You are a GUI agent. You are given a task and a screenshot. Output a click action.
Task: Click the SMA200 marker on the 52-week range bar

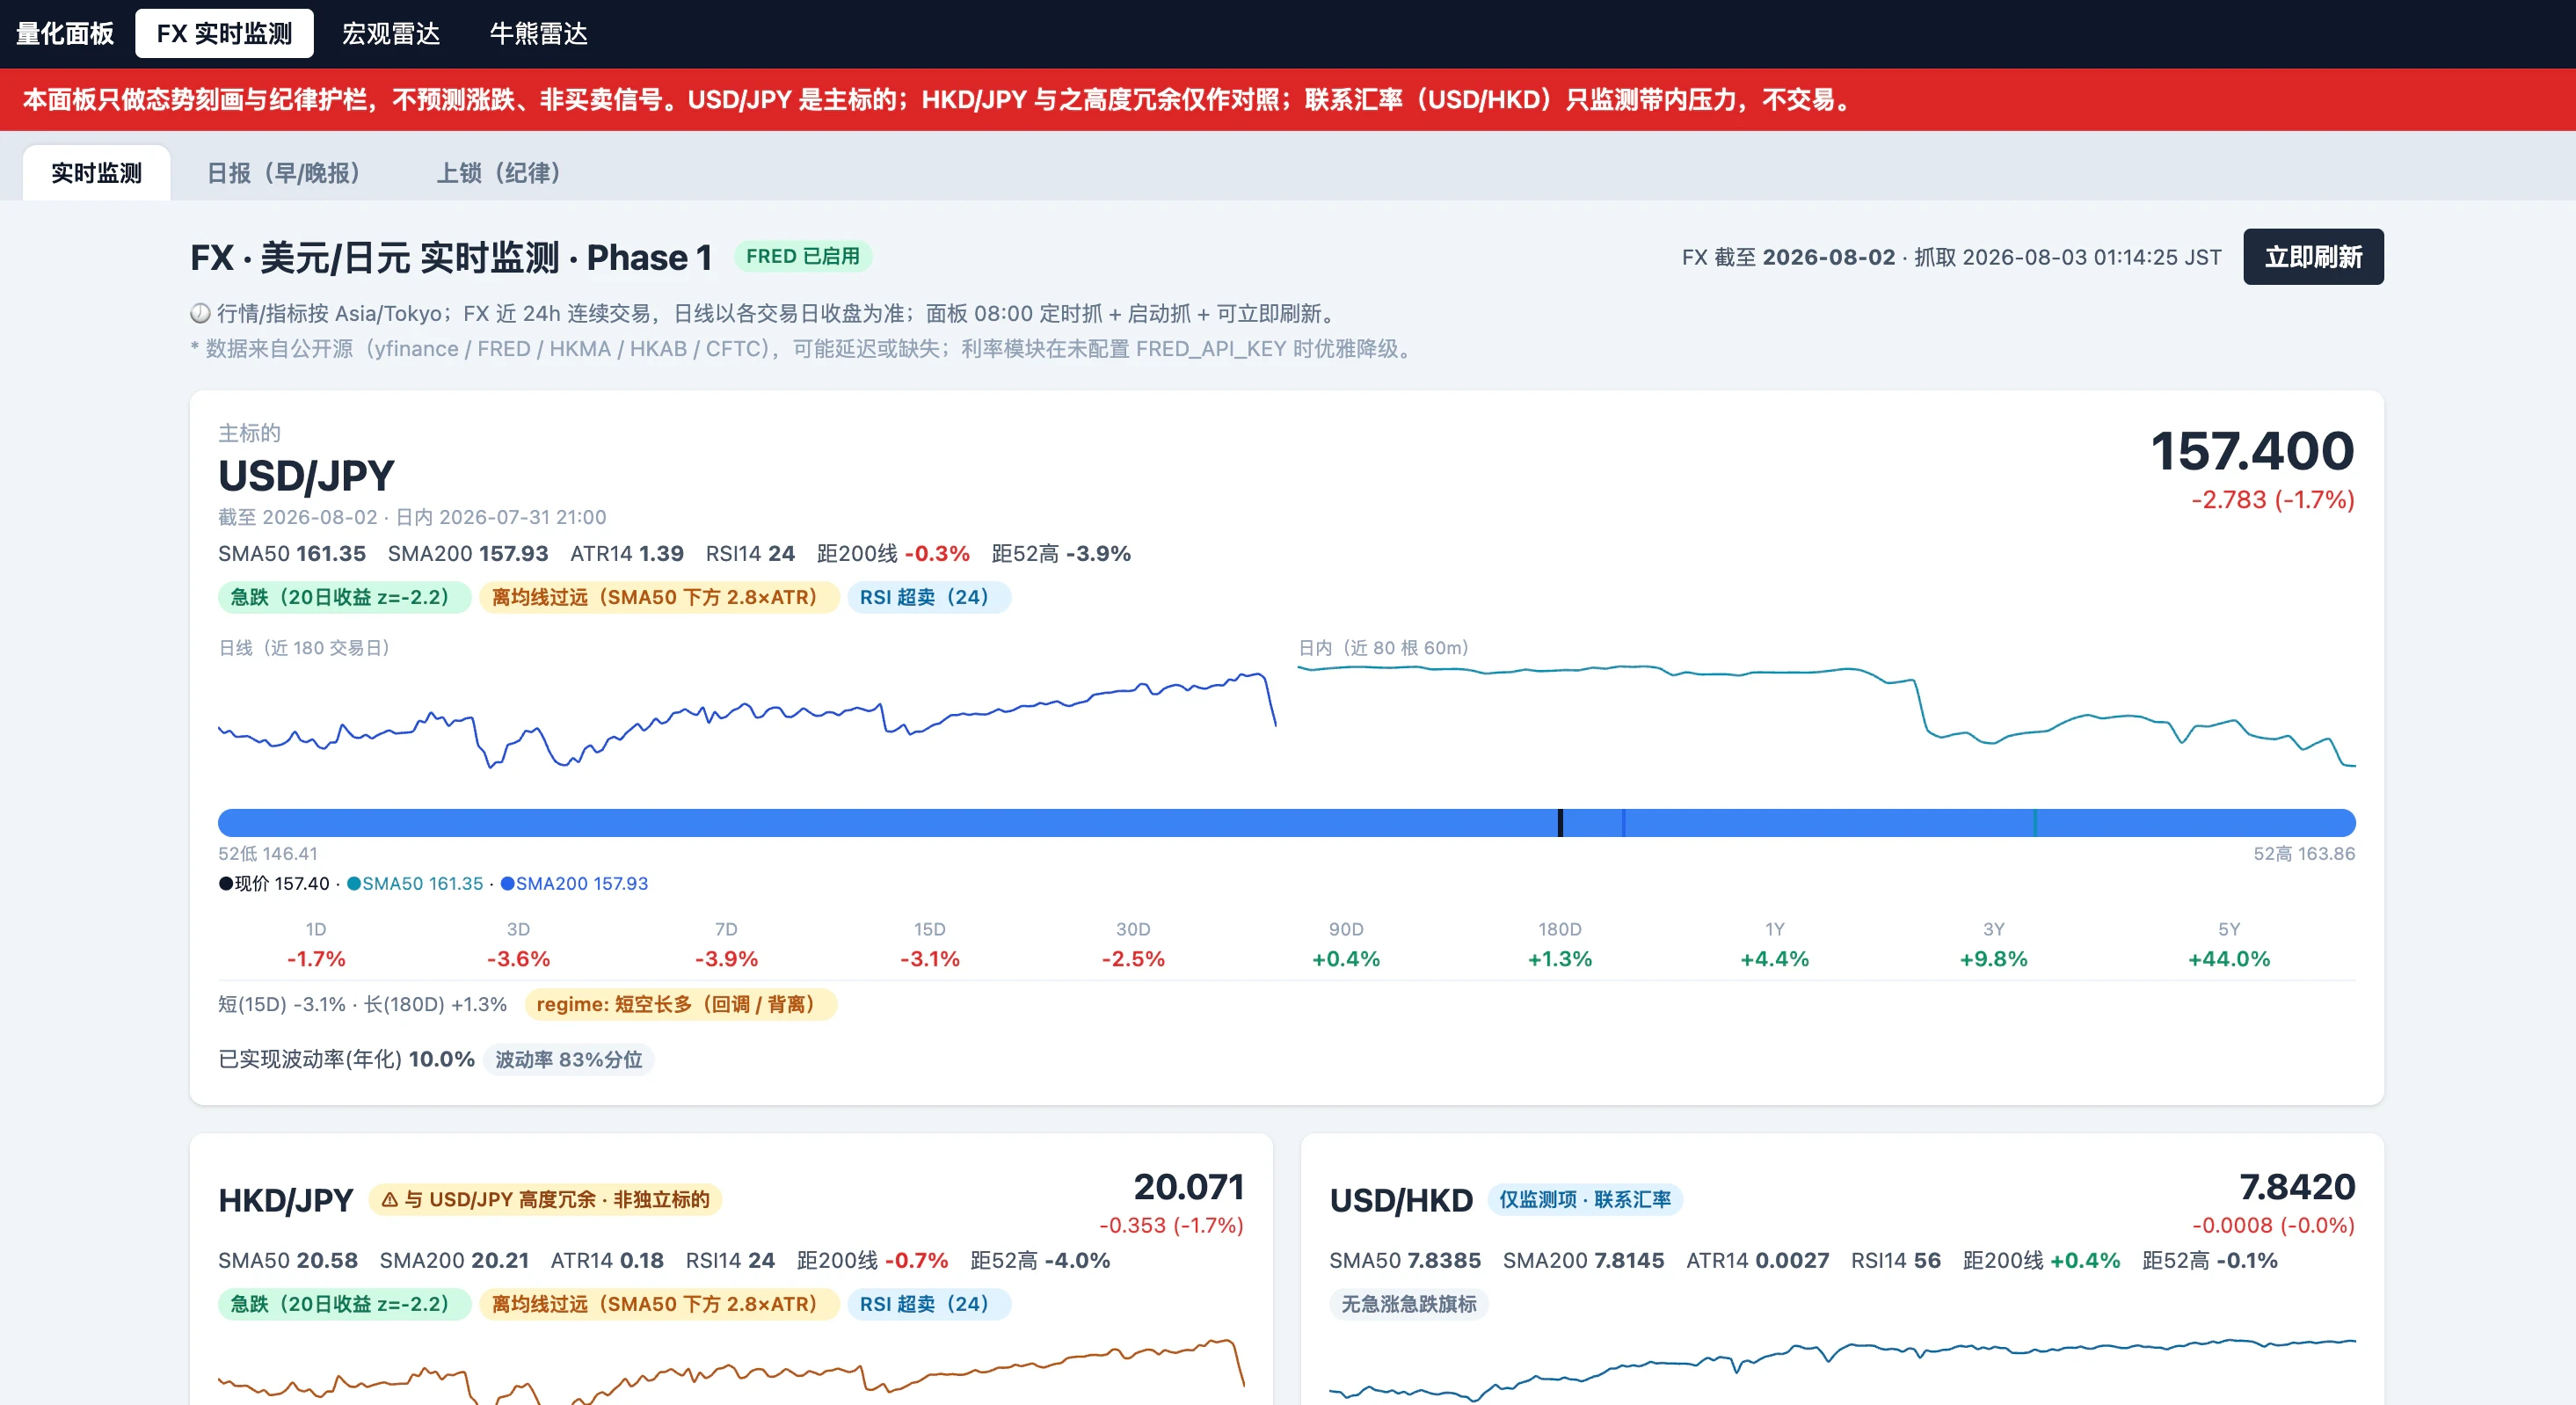(x=1623, y=823)
